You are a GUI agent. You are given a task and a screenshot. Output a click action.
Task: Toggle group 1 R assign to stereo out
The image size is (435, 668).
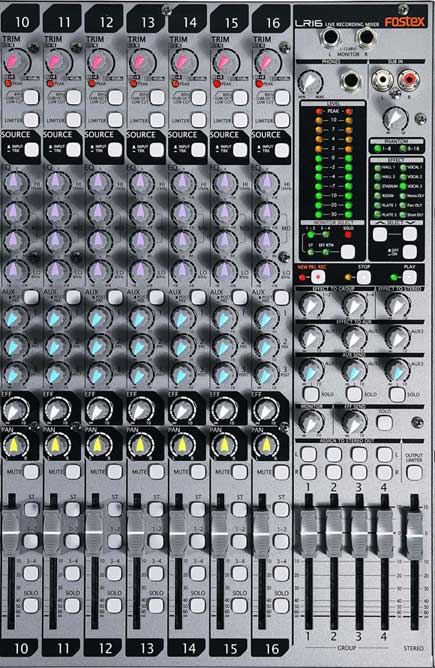[308, 472]
